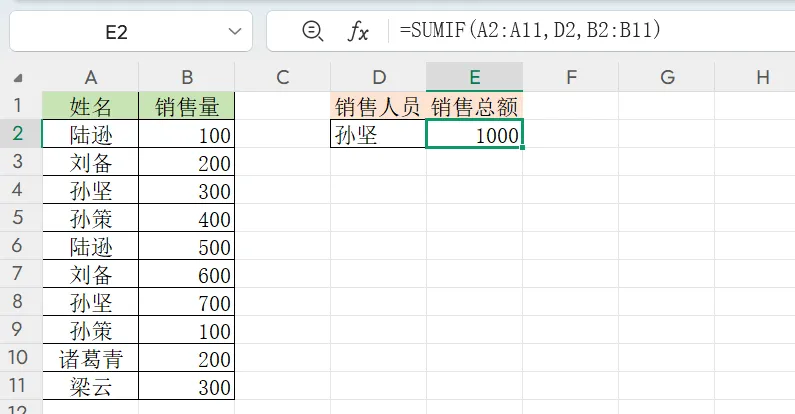
Task: Click the 销售量 header cell
Action: (x=187, y=106)
